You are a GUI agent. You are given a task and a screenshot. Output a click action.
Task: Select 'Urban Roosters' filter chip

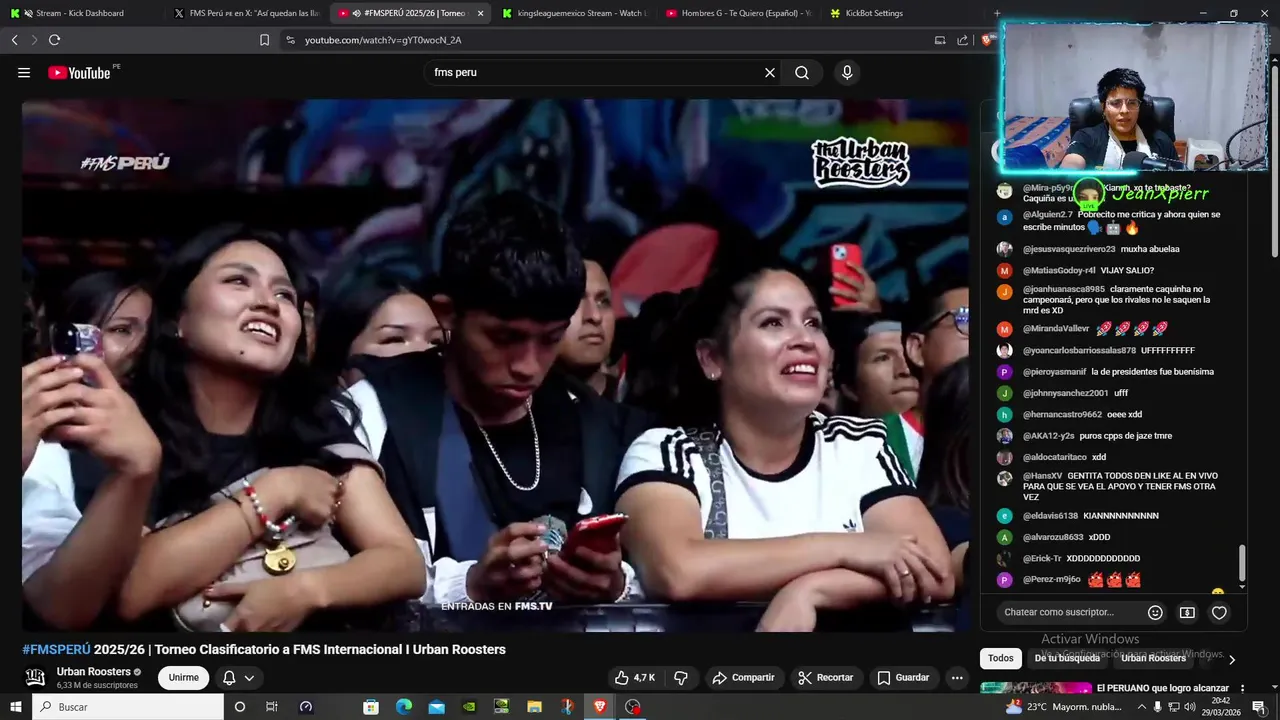click(x=1153, y=658)
